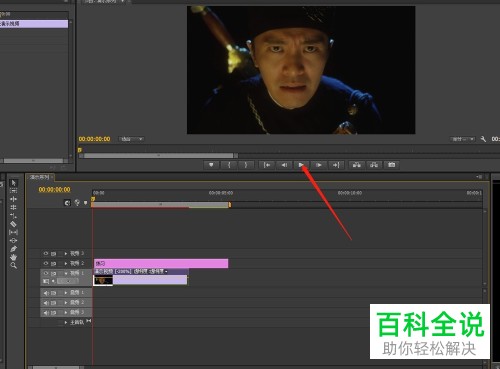Open monitor zoom level dropdown
Image resolution: width=500 pixels, height=369 pixels.
(x=131, y=139)
